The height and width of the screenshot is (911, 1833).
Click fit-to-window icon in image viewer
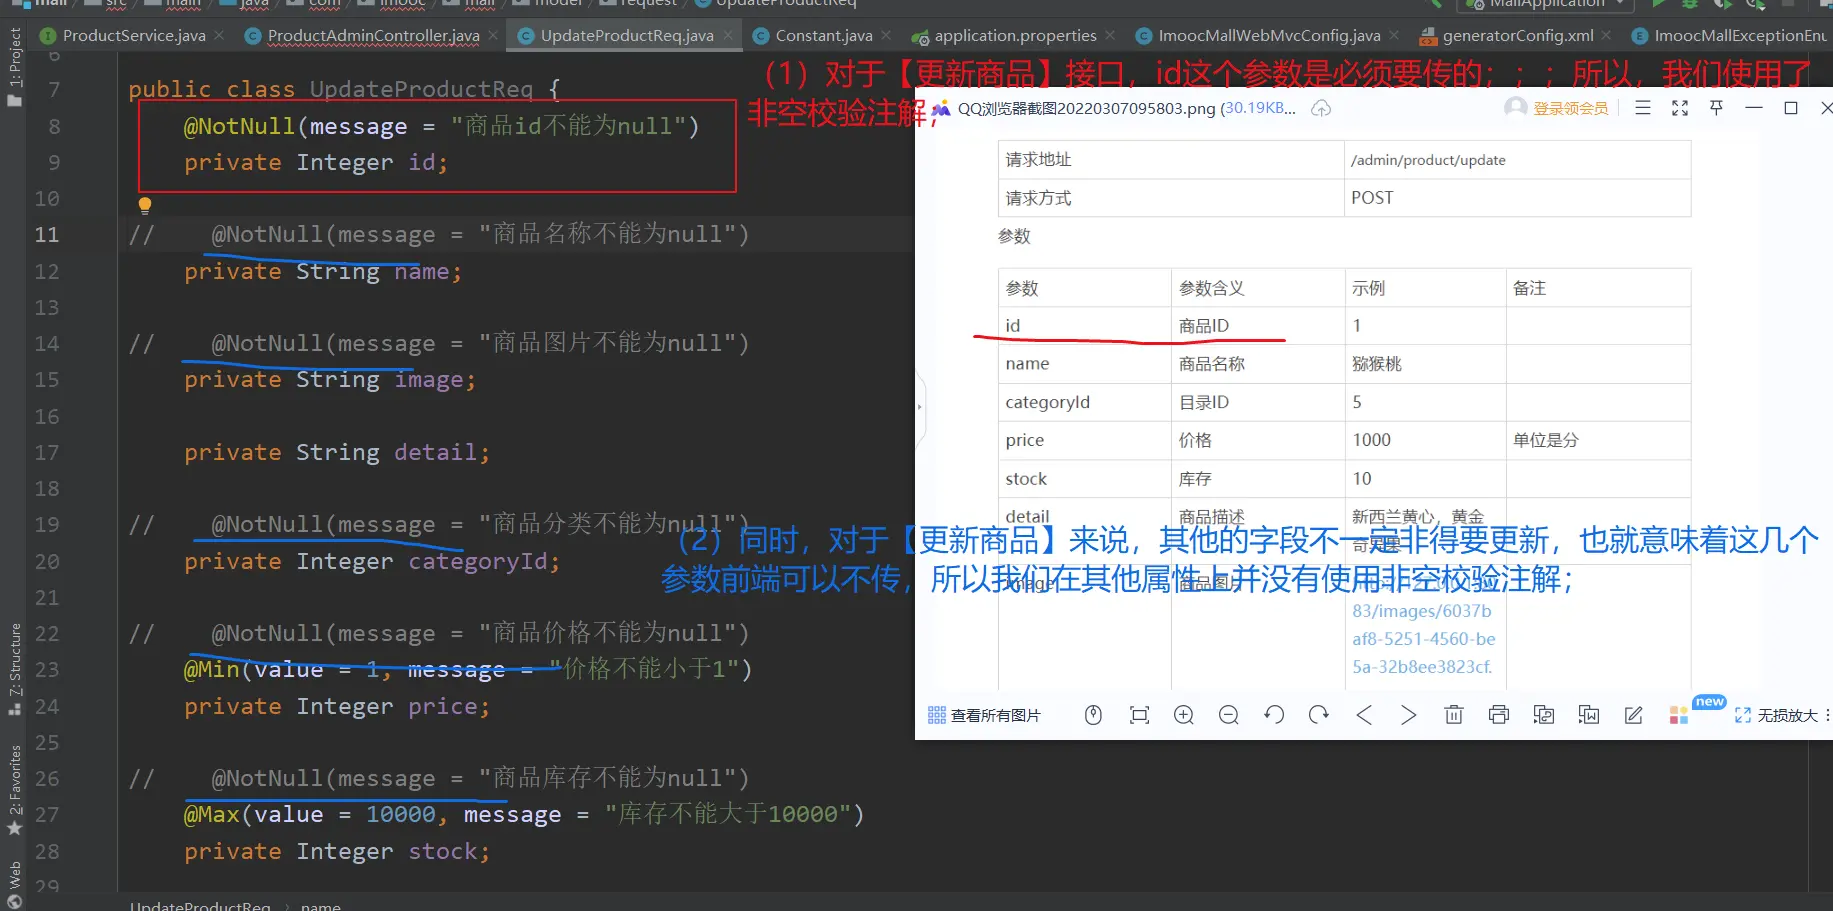(1139, 715)
